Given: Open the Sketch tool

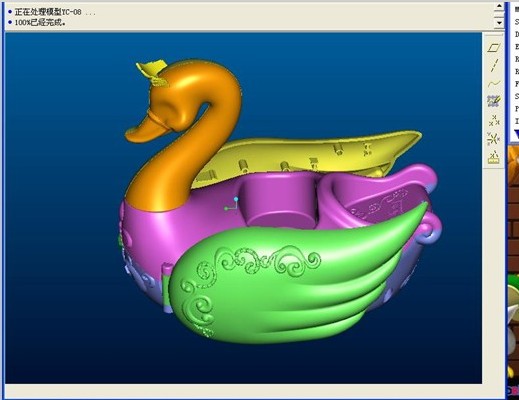Looking at the screenshot, I should coord(494,101).
